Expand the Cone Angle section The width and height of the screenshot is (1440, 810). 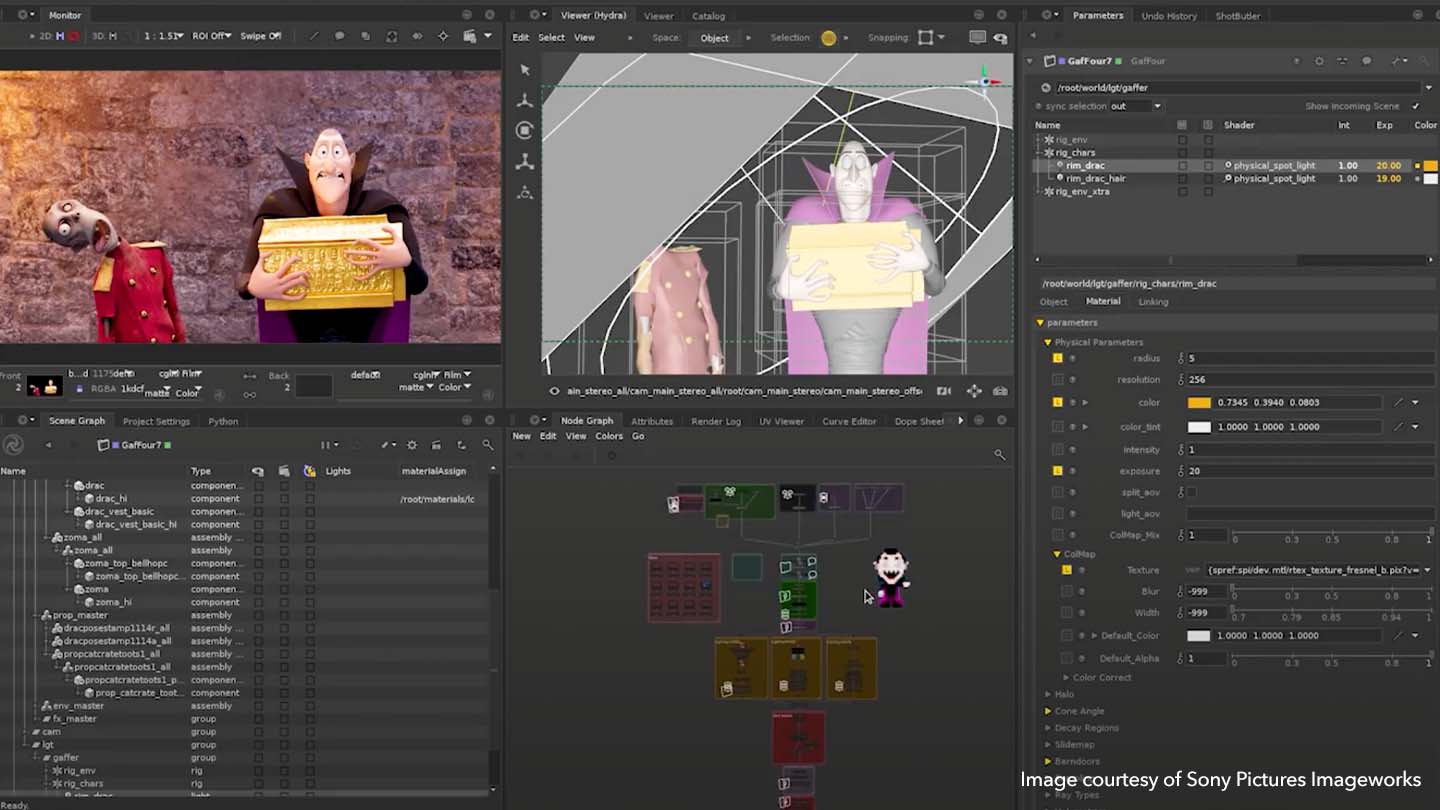point(1048,711)
